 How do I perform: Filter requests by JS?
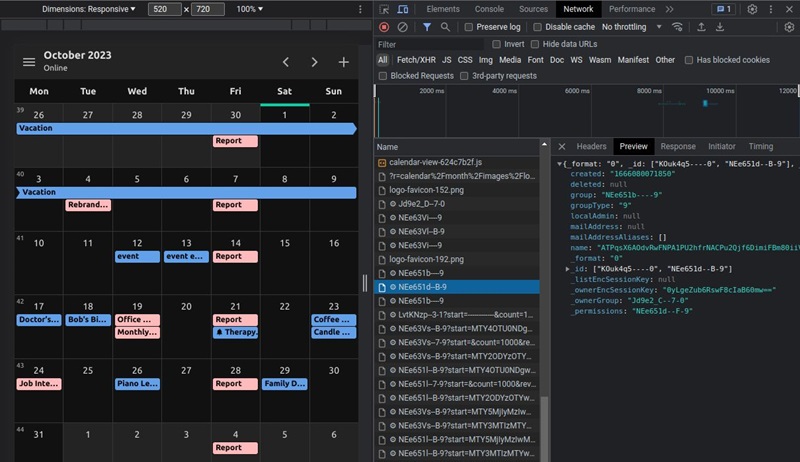[x=446, y=60]
